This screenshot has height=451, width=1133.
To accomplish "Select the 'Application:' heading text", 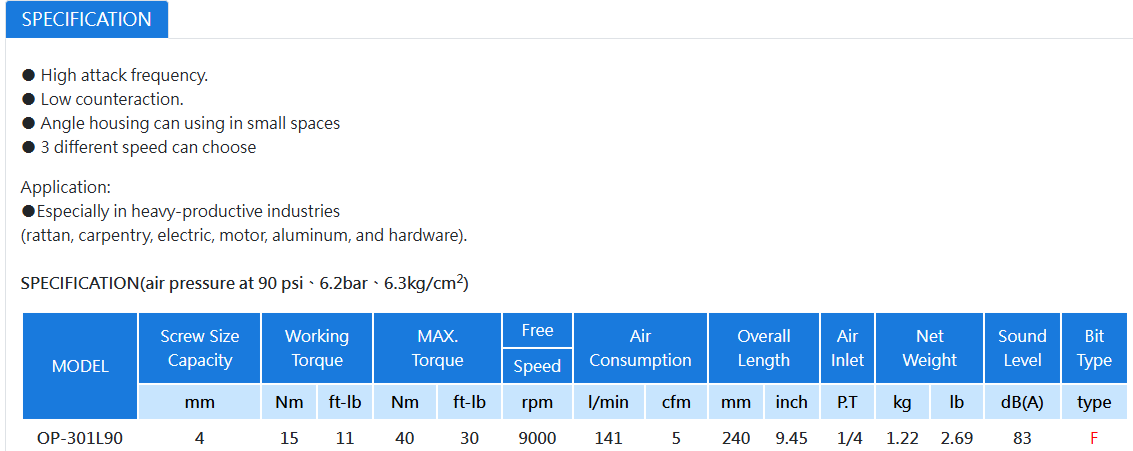I will (x=66, y=187).
